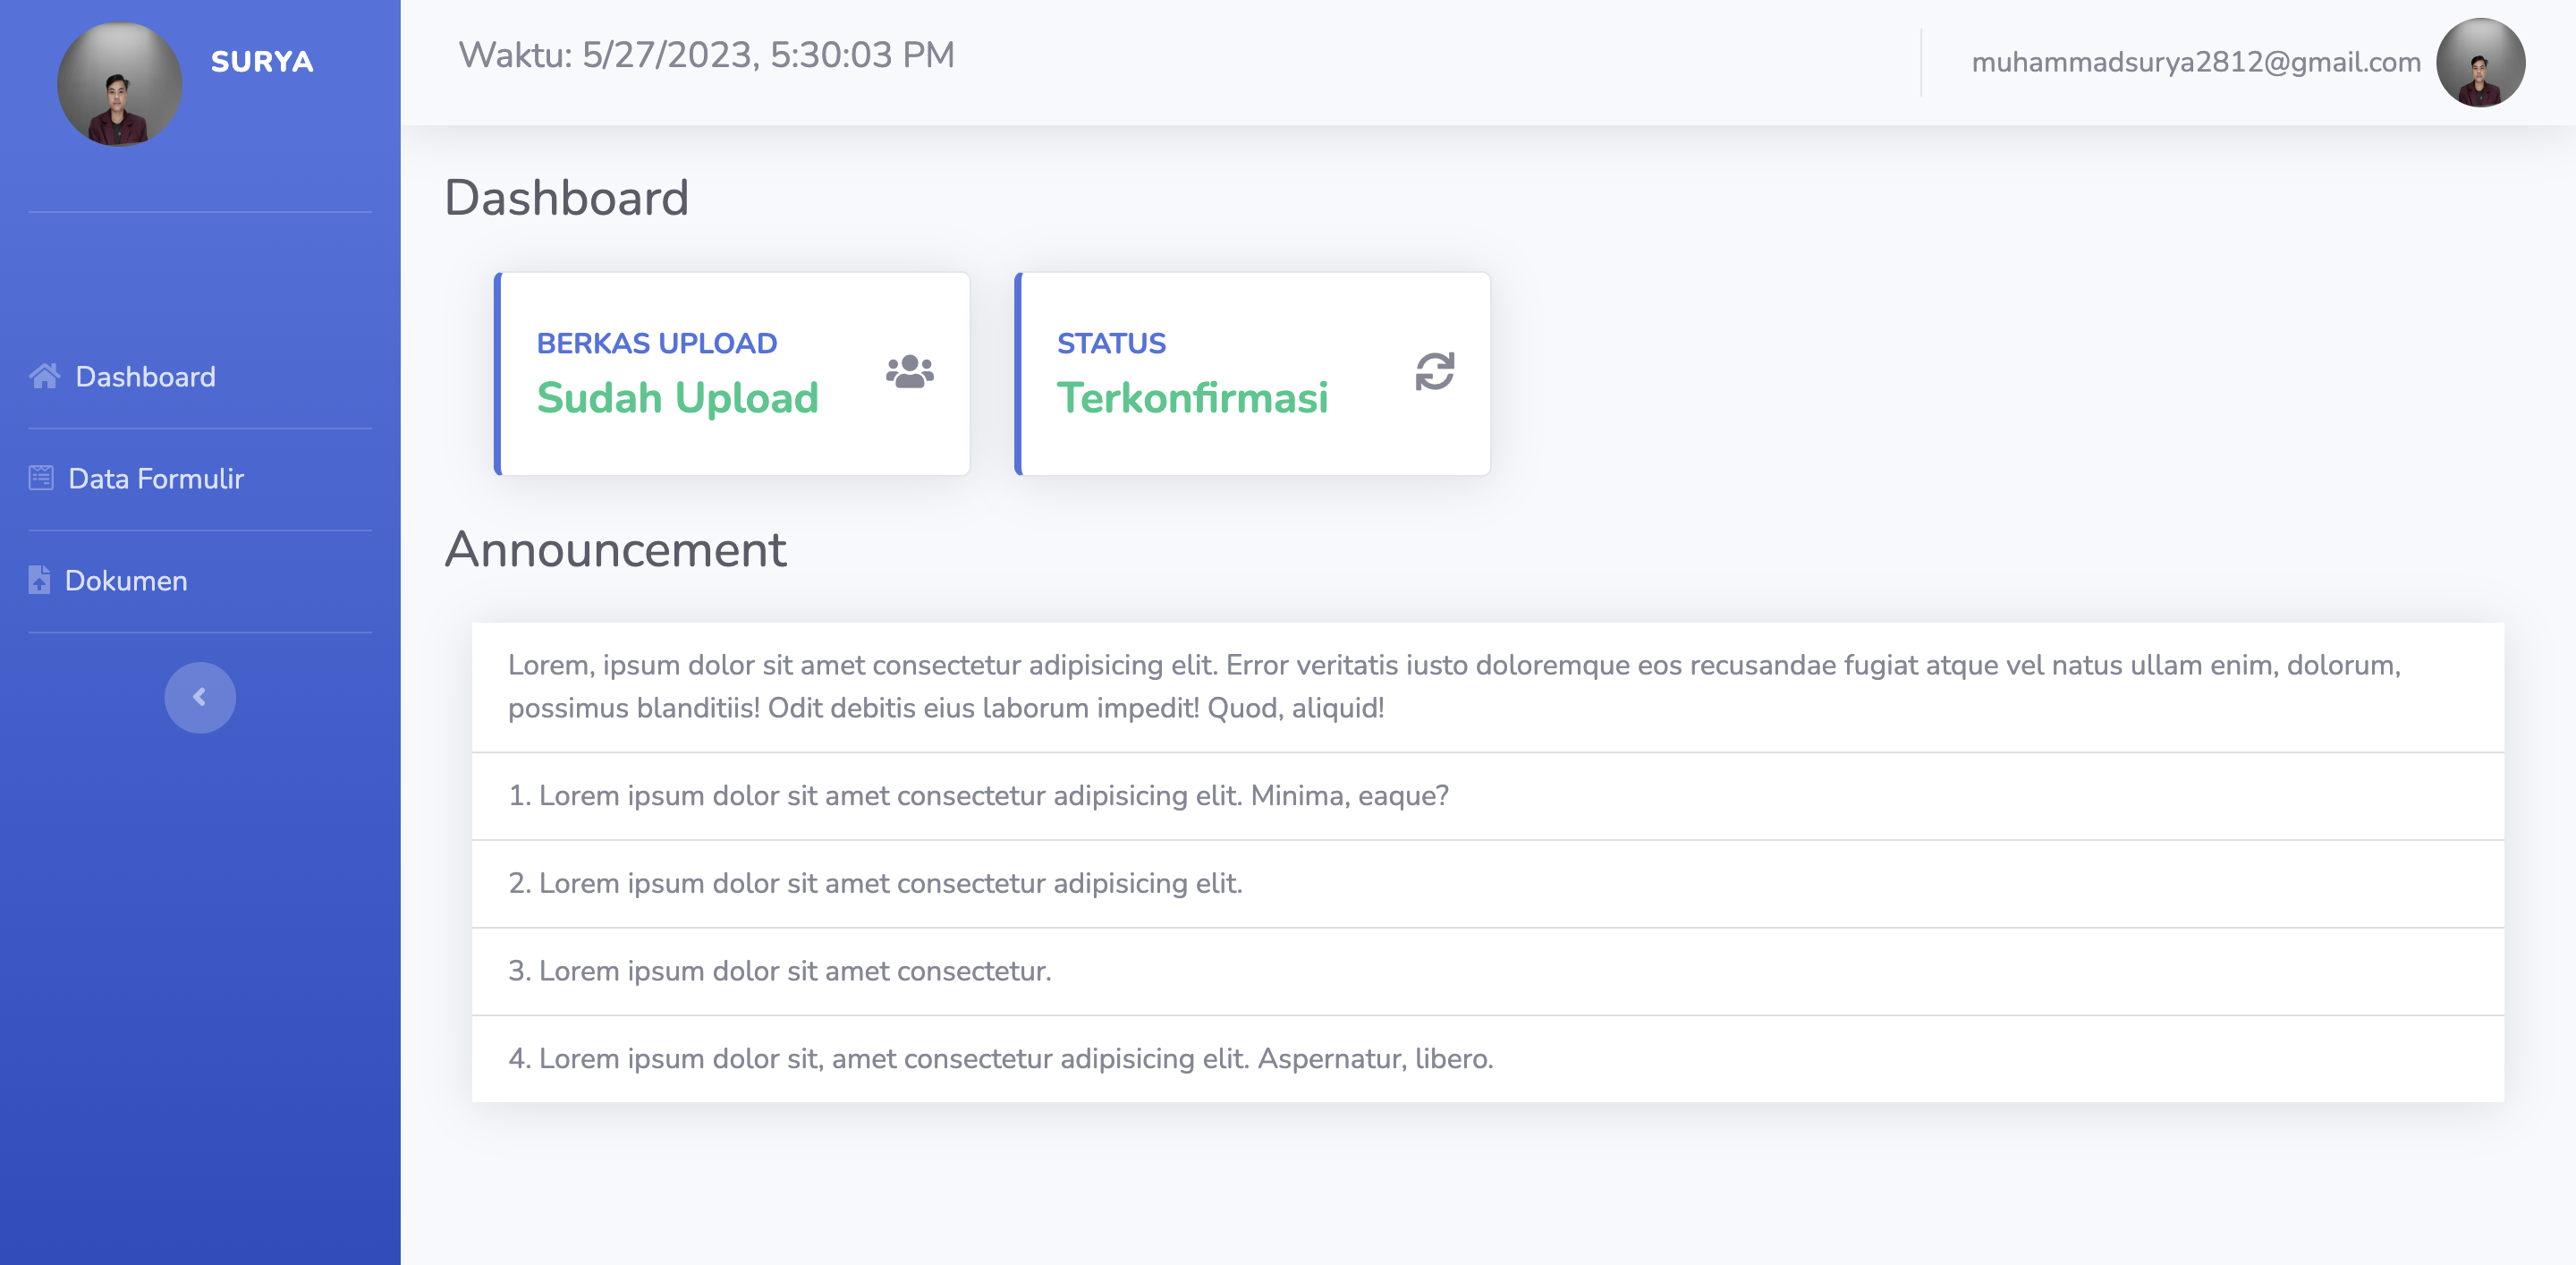Click the Waktu date and time text
This screenshot has width=2576, height=1265.
point(706,56)
